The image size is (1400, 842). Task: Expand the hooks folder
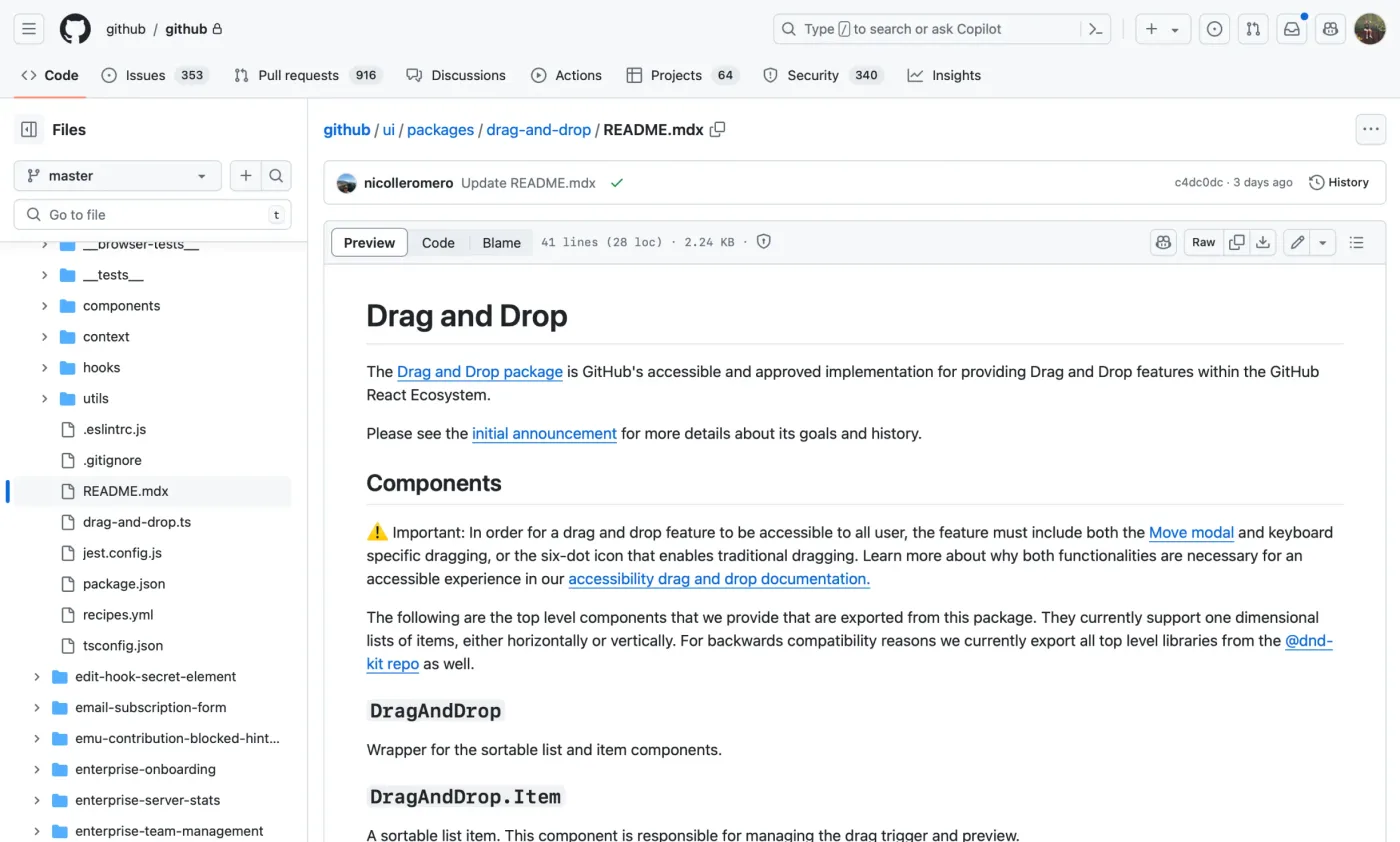[44, 368]
